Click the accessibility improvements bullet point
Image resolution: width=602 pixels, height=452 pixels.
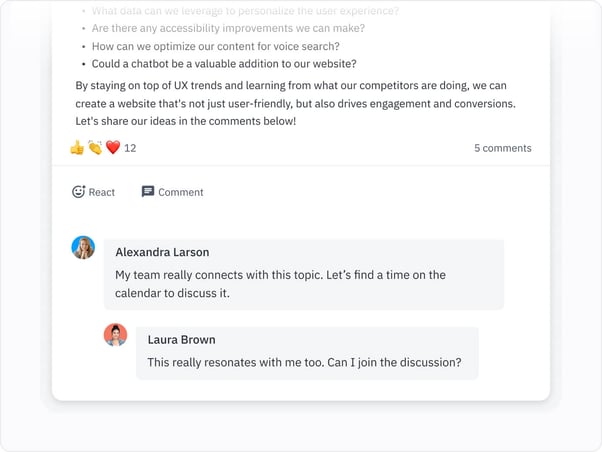228,28
